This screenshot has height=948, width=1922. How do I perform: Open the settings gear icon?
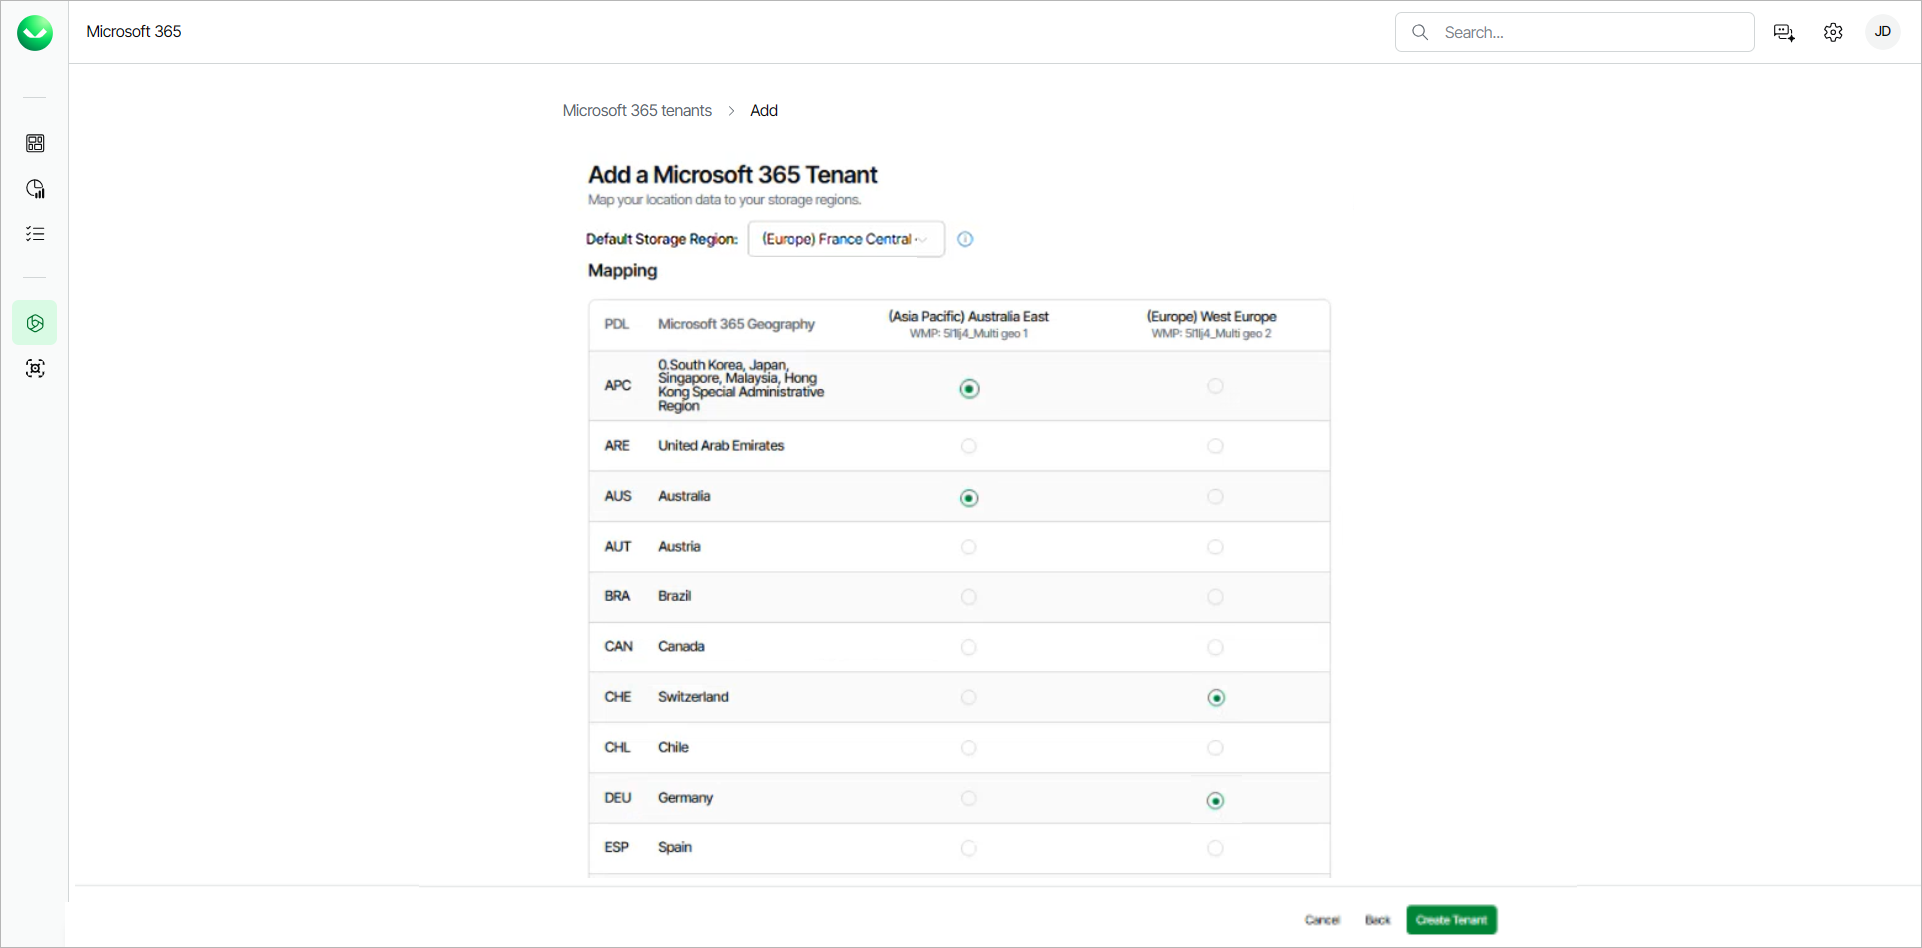1833,32
